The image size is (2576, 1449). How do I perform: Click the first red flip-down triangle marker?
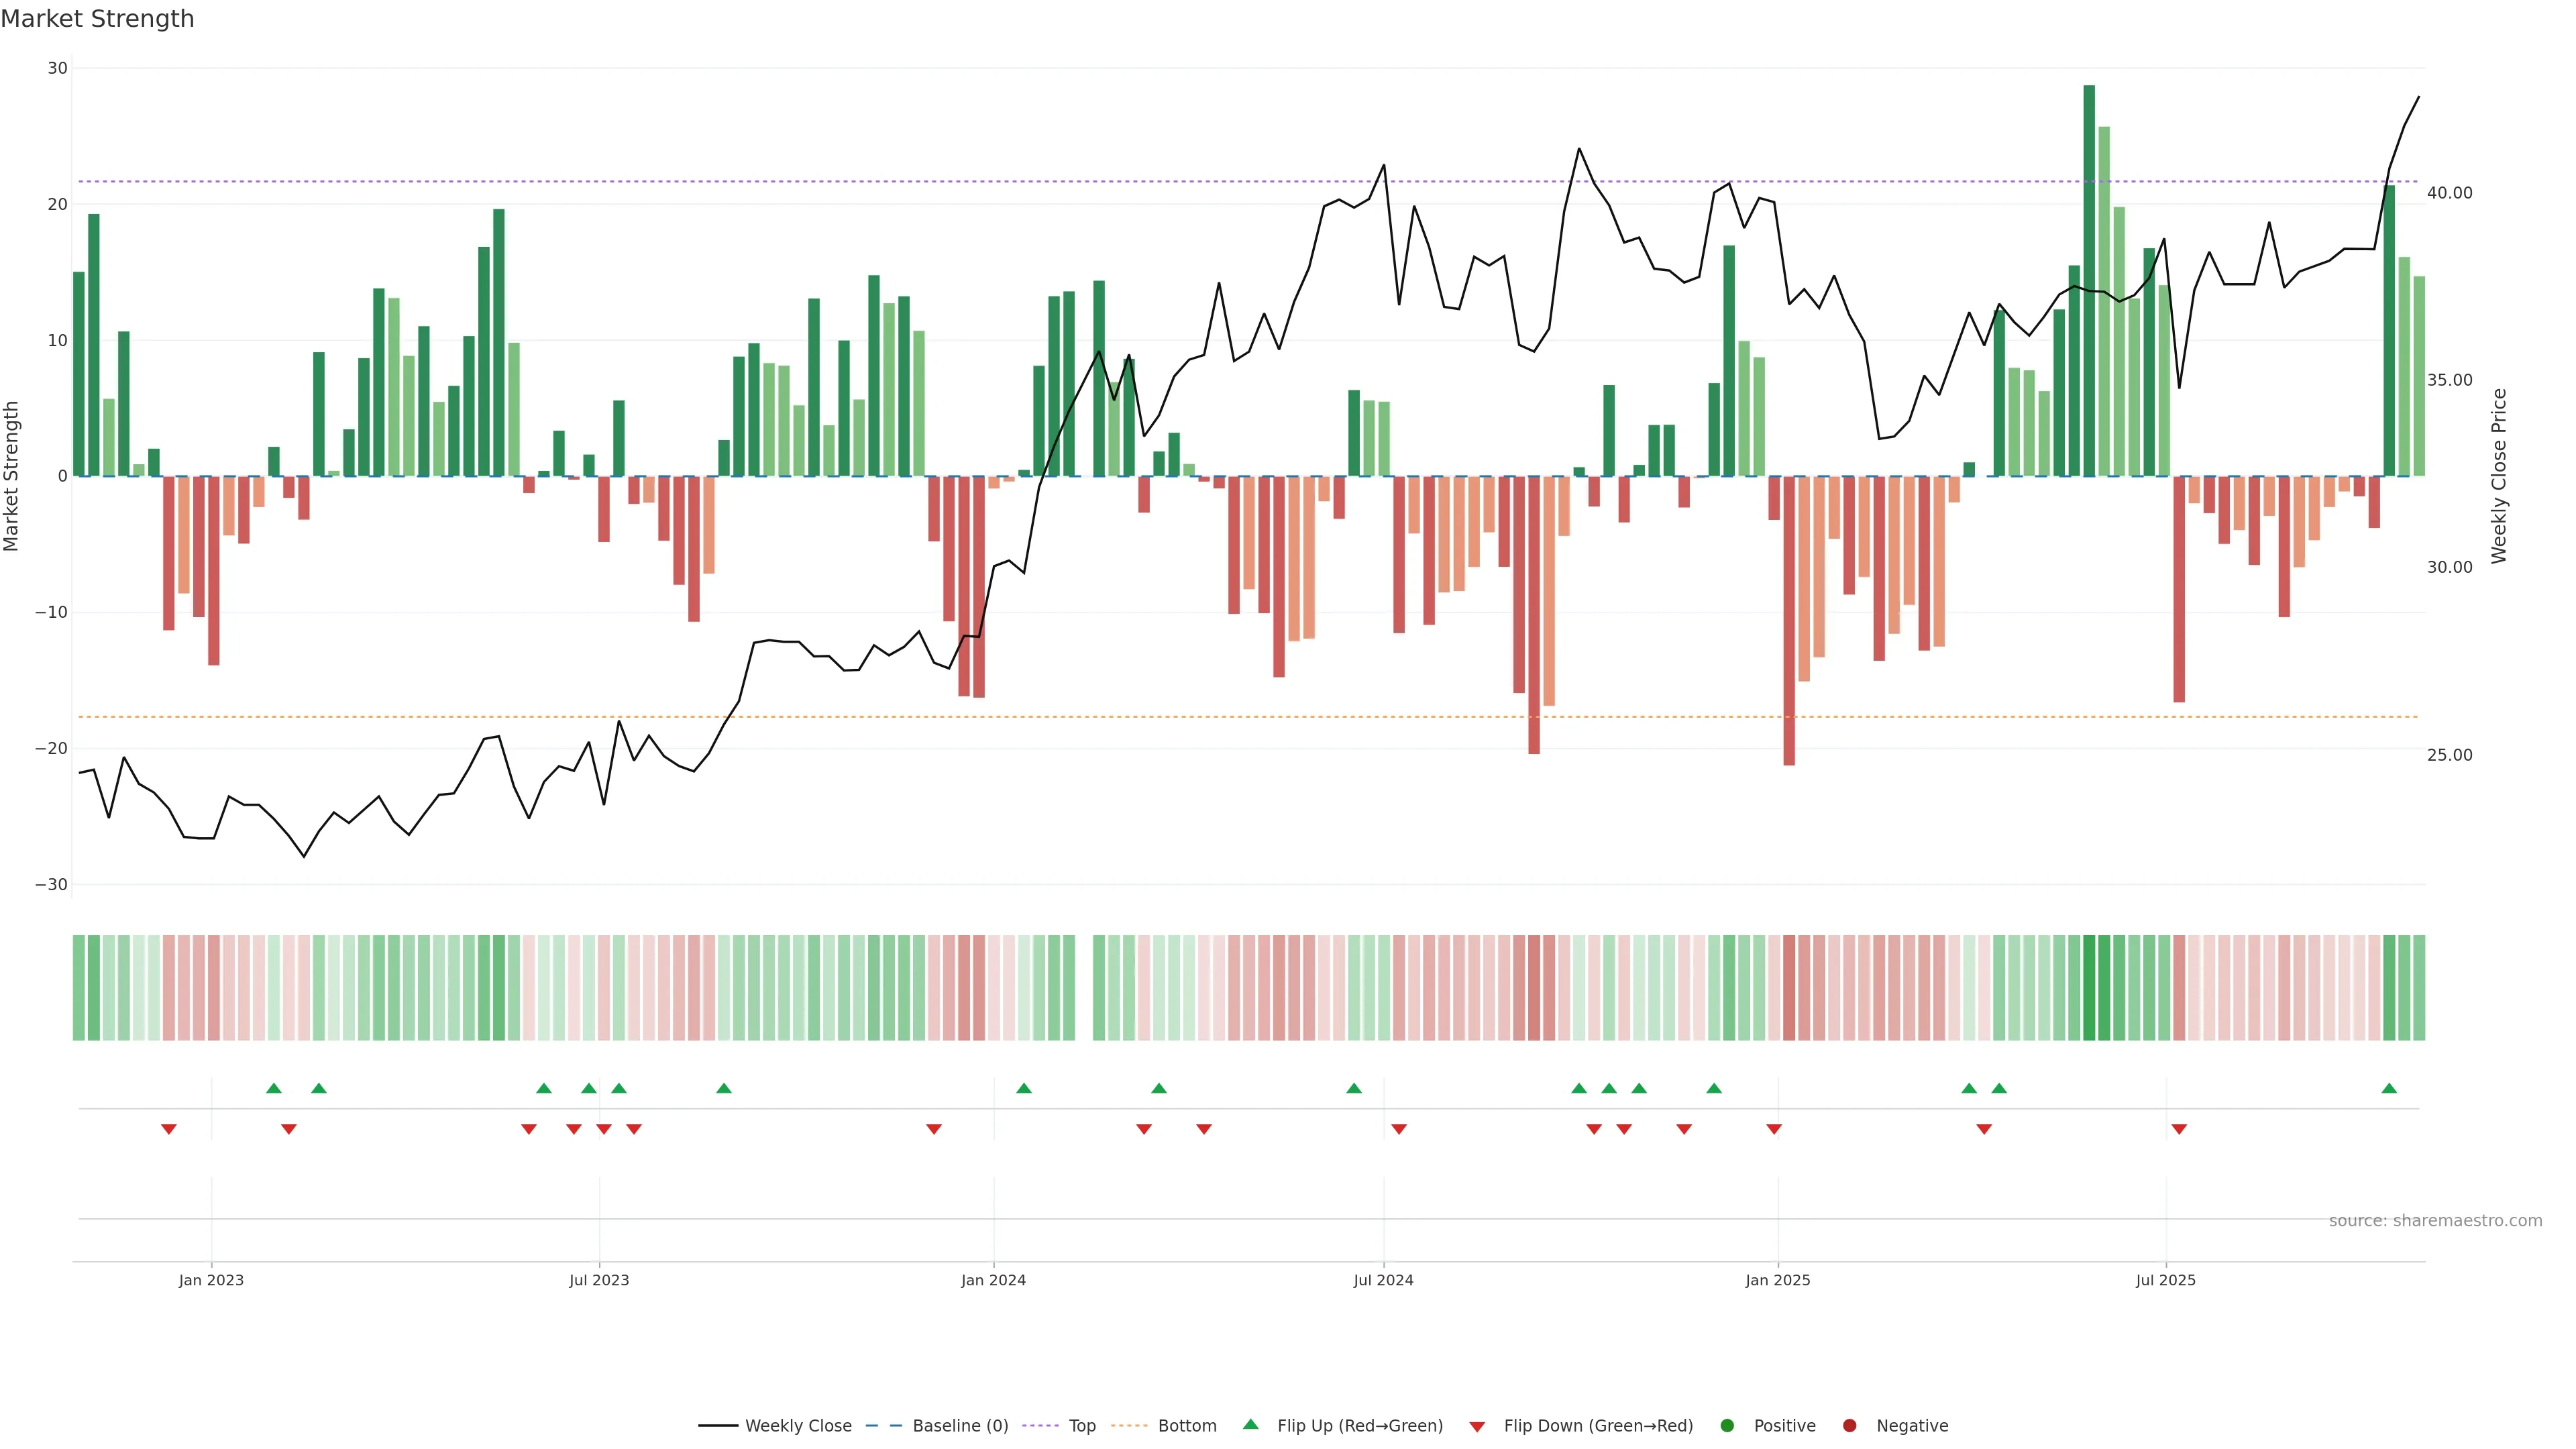click(169, 1129)
